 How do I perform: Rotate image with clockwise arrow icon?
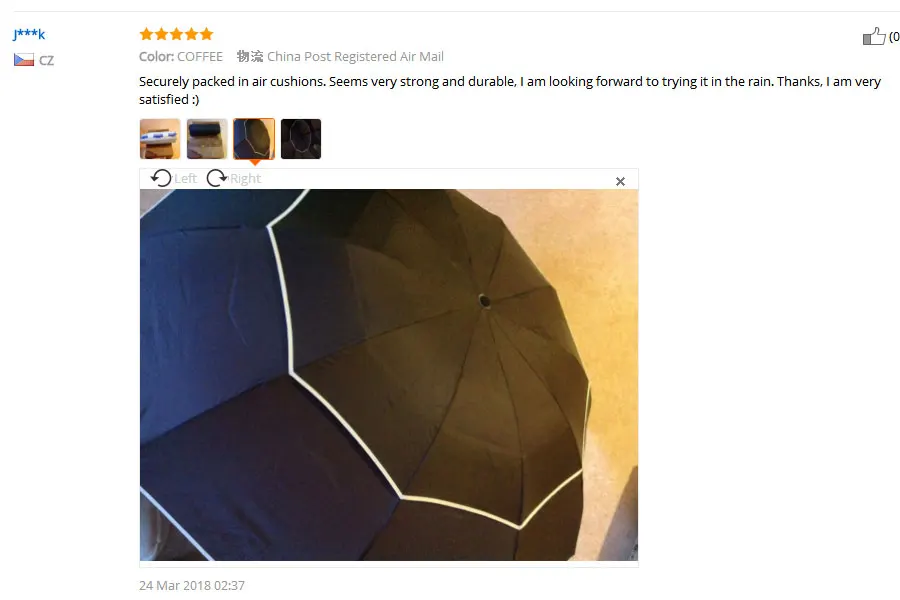pyautogui.click(x=216, y=178)
